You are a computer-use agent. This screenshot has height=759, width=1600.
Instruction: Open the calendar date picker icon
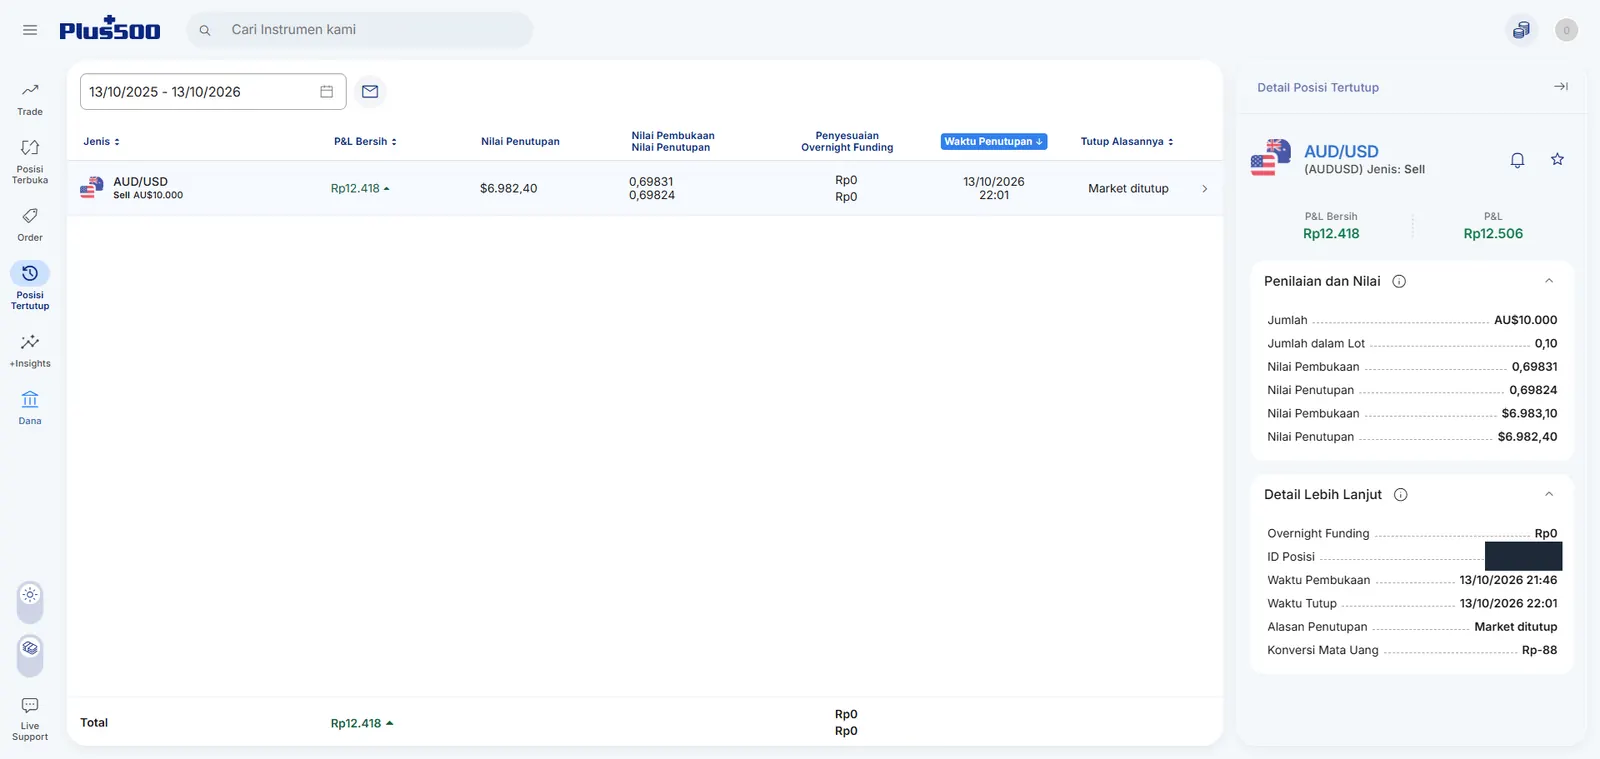tap(326, 91)
